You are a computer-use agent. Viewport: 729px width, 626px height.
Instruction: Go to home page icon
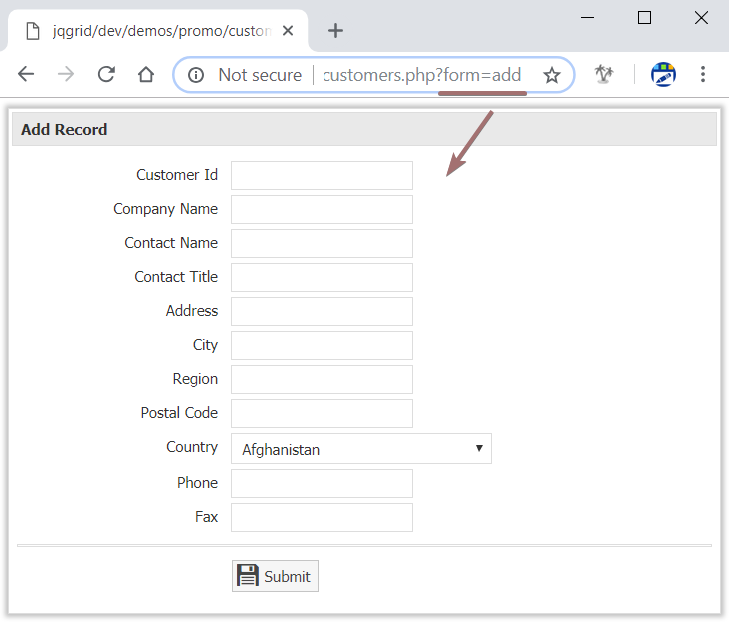tap(146, 75)
